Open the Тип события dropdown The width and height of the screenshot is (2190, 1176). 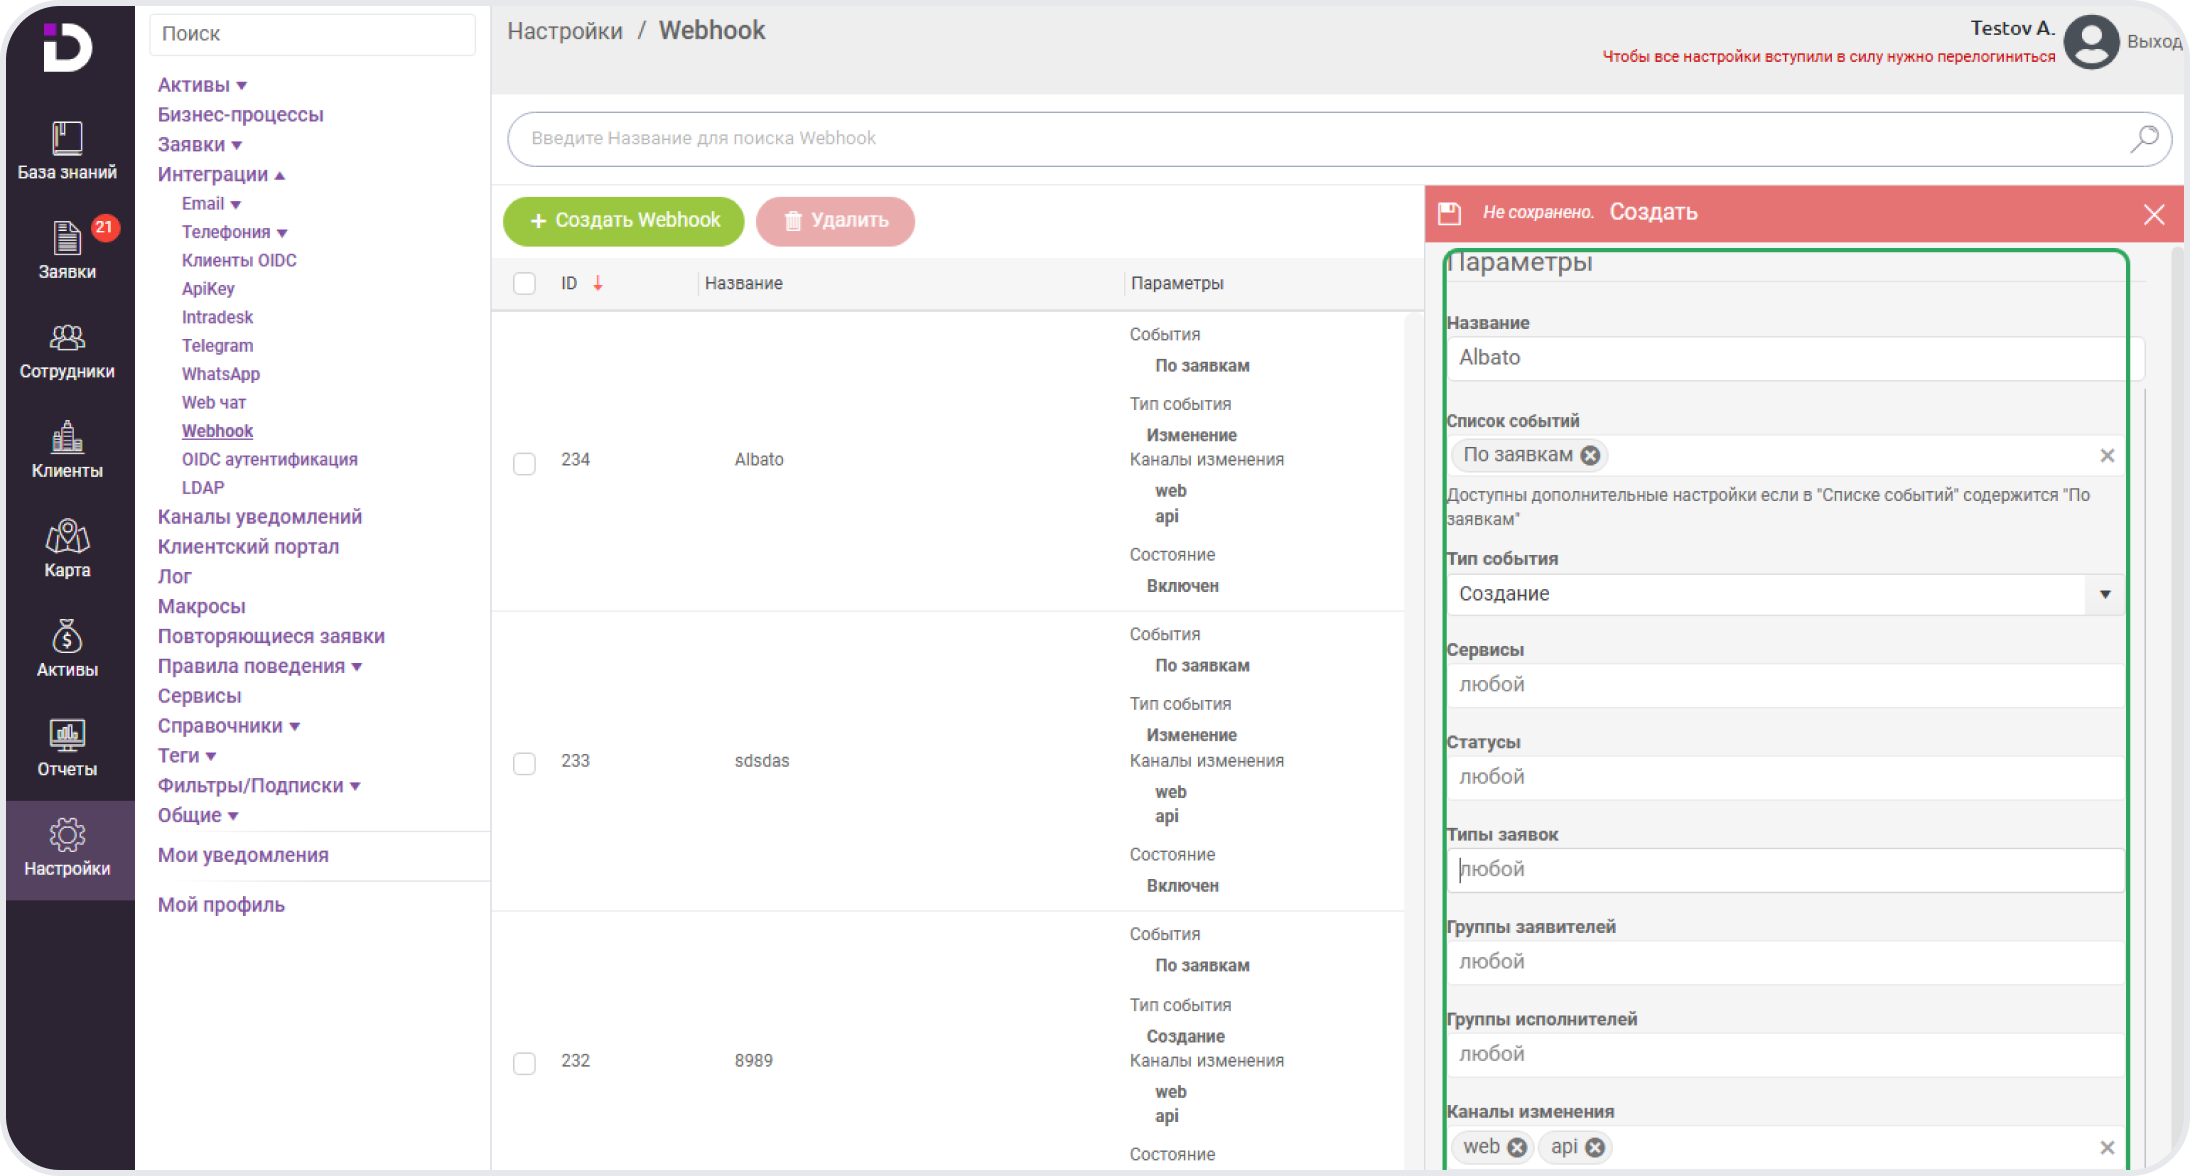pos(2104,595)
